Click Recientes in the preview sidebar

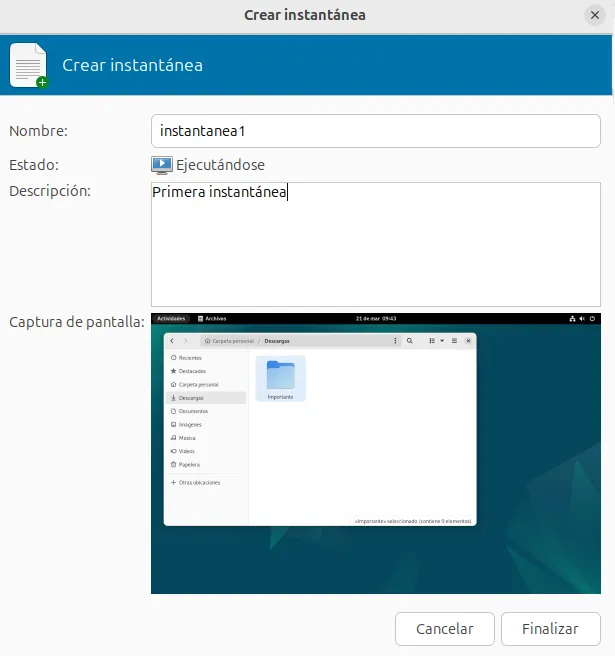(x=189, y=357)
